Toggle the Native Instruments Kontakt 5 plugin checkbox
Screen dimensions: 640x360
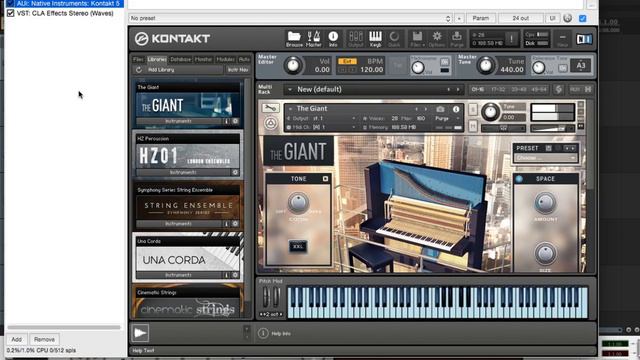click(x=11, y=3)
